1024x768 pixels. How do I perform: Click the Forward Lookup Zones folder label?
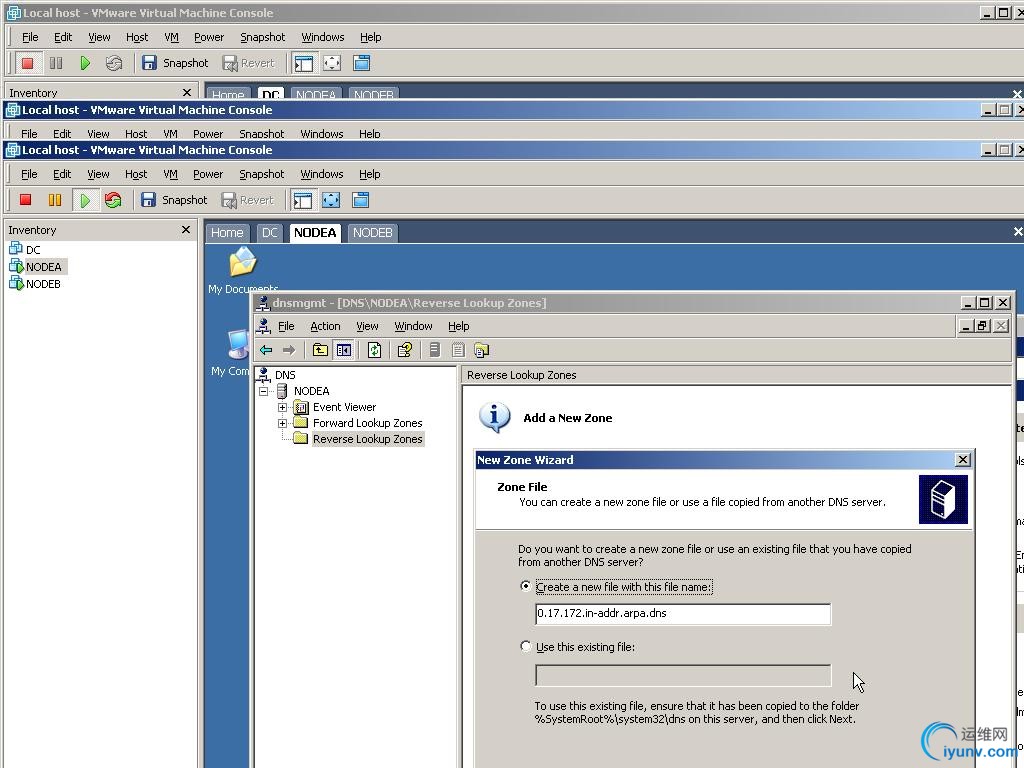pyautogui.click(x=368, y=423)
